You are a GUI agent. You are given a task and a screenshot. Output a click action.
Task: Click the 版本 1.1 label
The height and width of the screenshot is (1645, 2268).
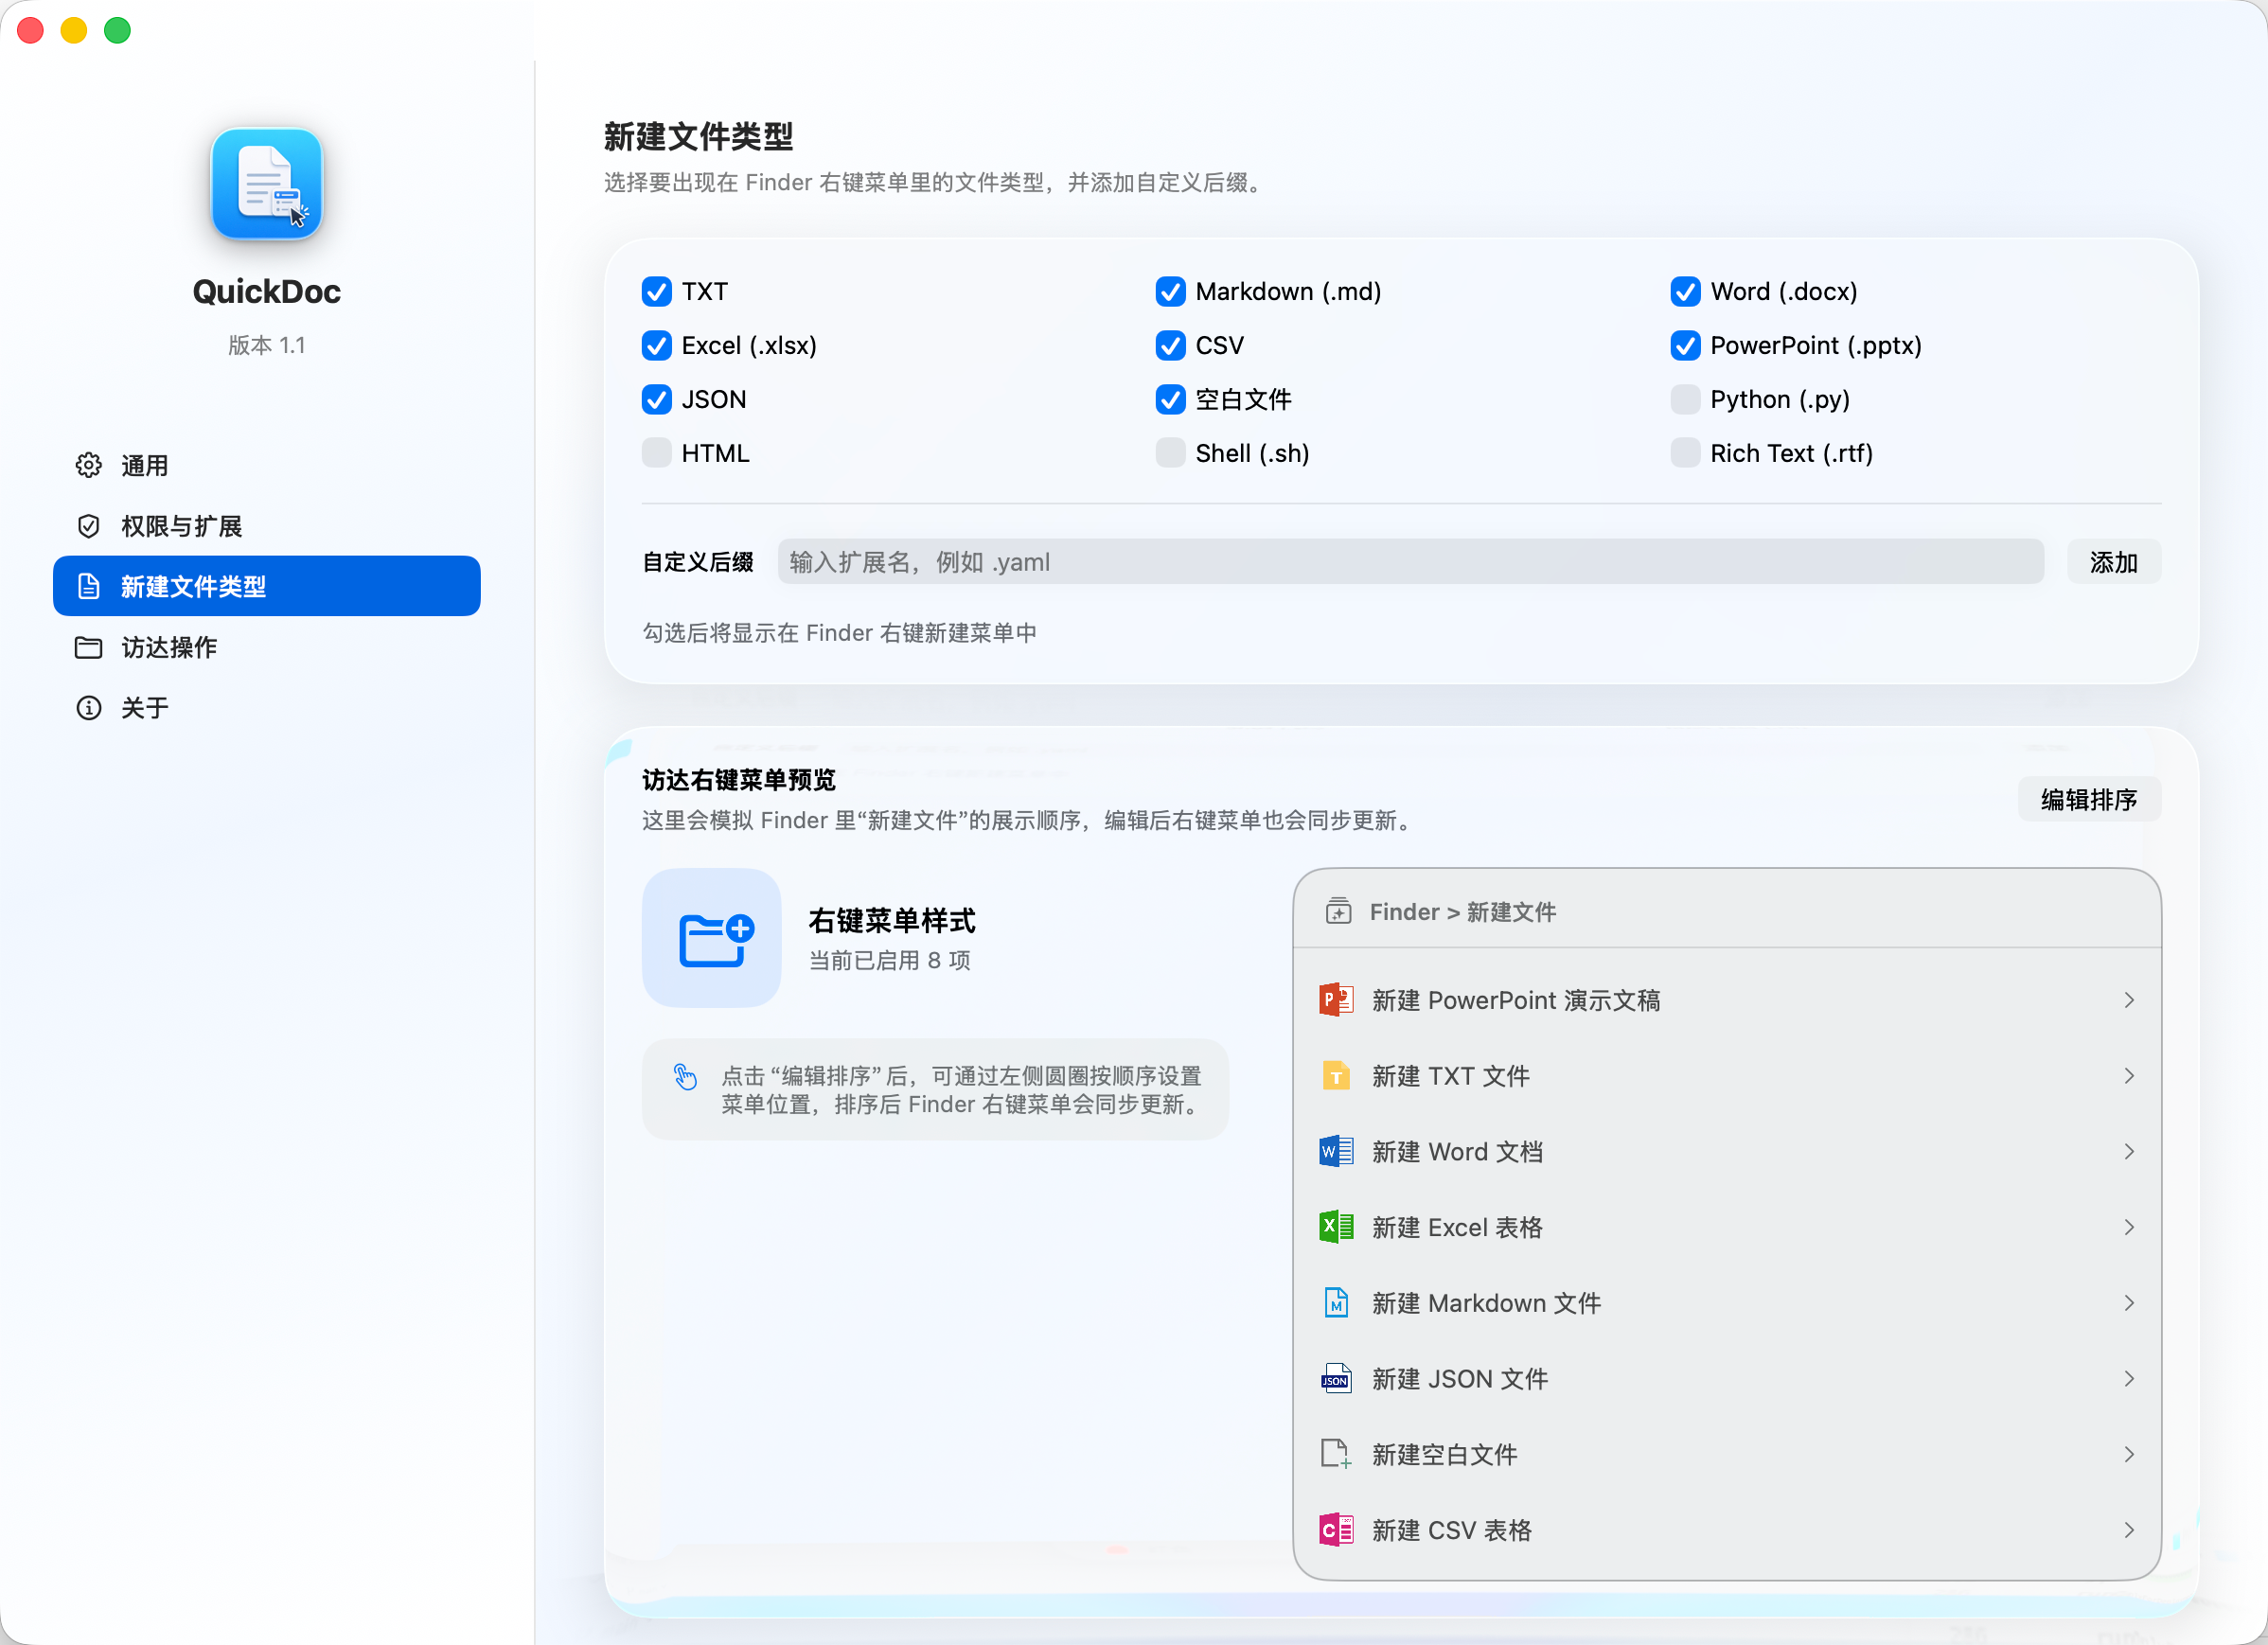(x=266, y=345)
